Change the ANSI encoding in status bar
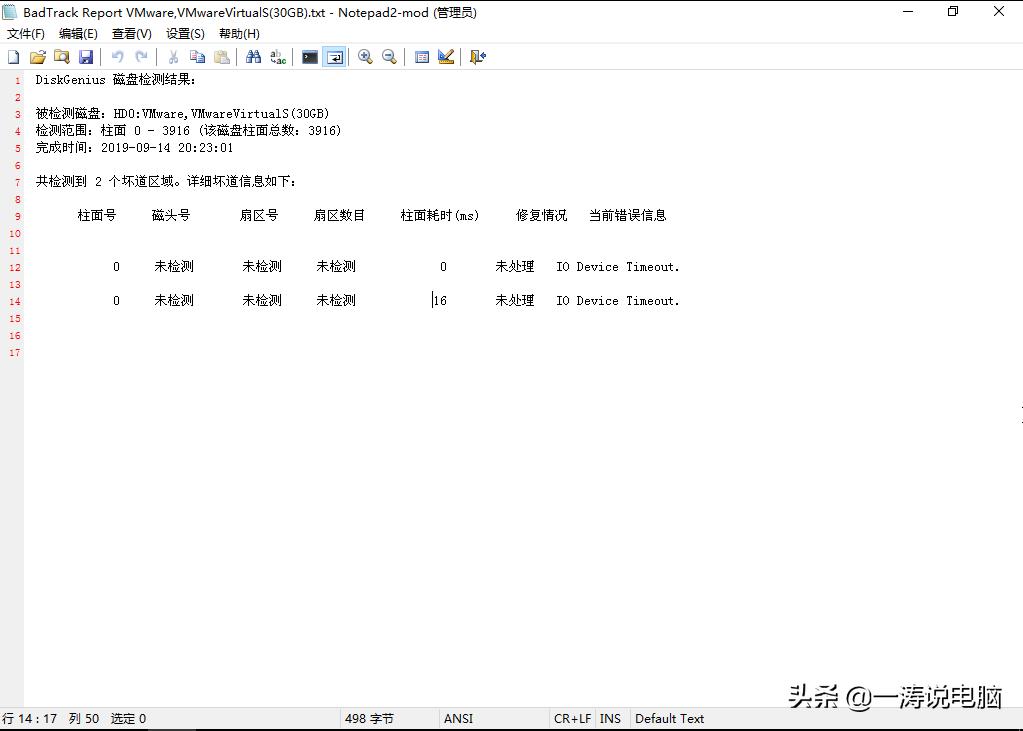This screenshot has height=731, width=1023. tap(457, 718)
